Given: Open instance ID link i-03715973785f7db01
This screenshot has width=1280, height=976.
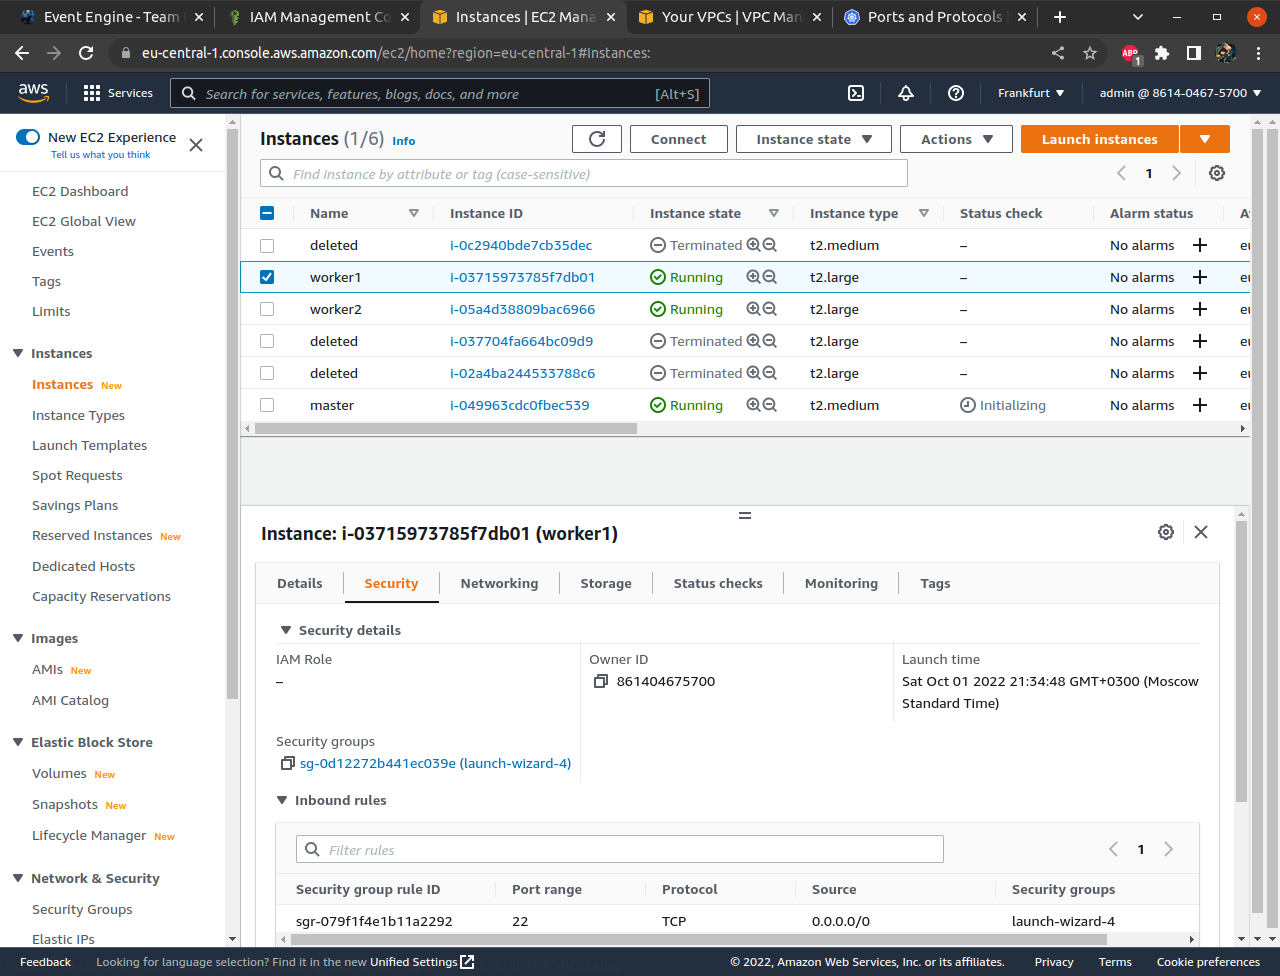Looking at the screenshot, I should (x=522, y=277).
